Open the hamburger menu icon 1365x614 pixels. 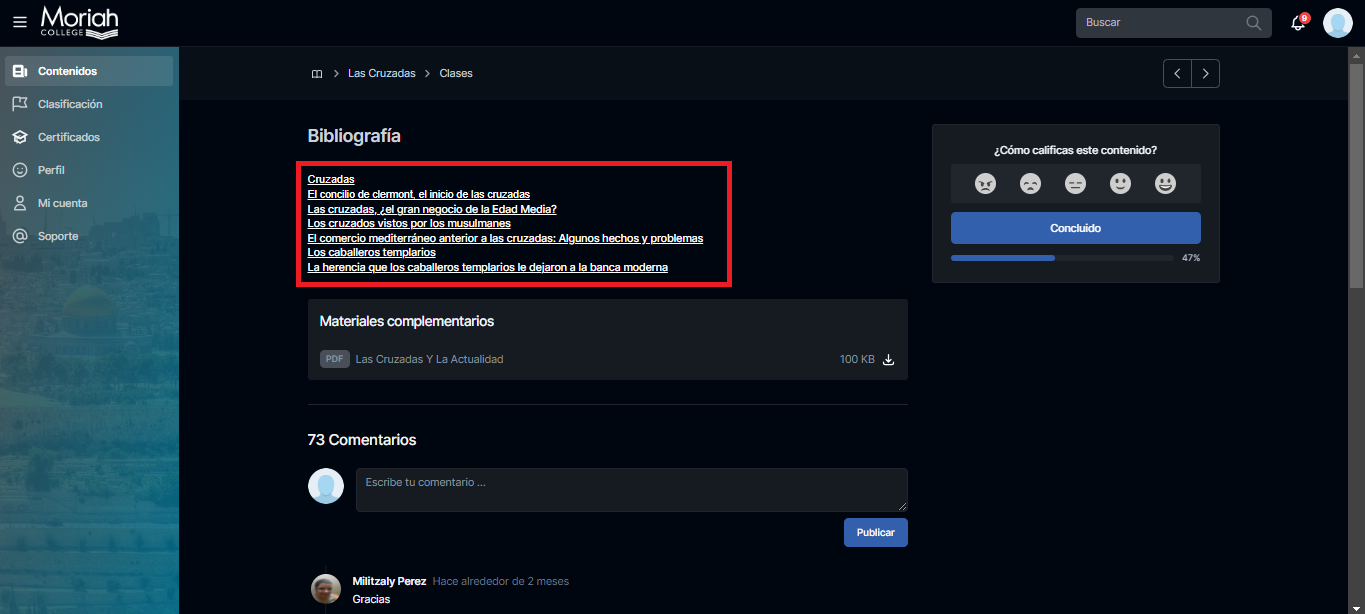click(20, 22)
